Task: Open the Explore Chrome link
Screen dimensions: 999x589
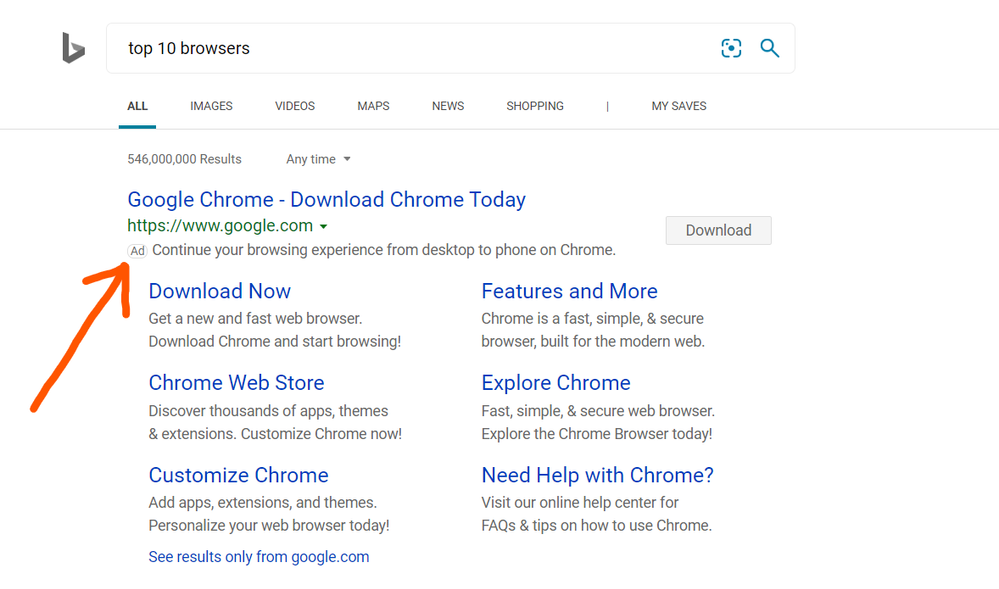Action: 556,382
